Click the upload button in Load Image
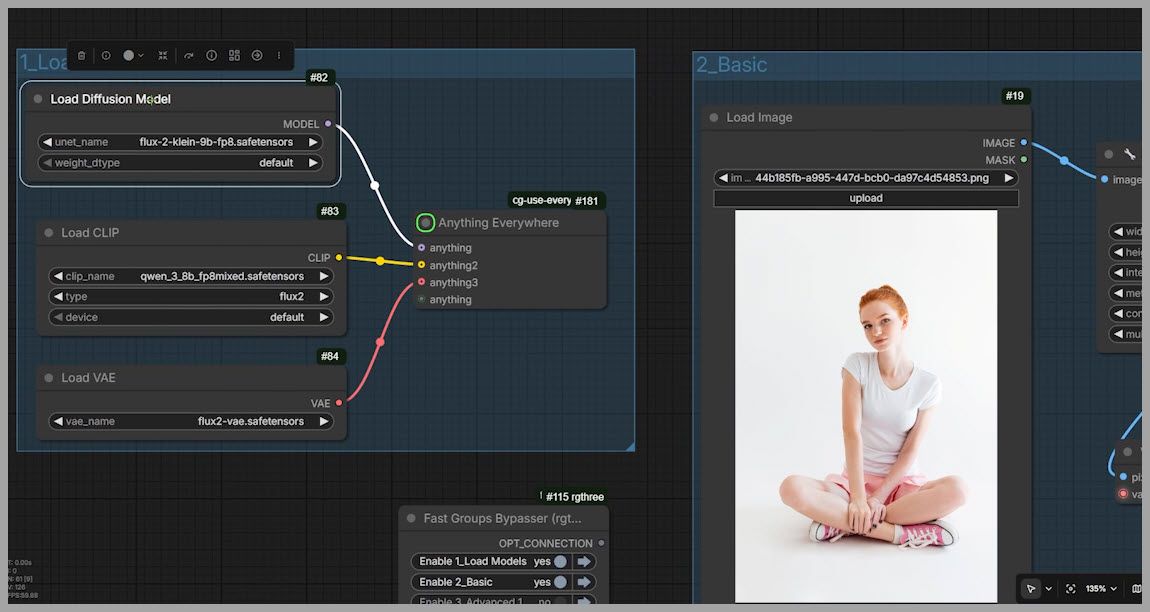The width and height of the screenshot is (1150, 612). coord(865,198)
